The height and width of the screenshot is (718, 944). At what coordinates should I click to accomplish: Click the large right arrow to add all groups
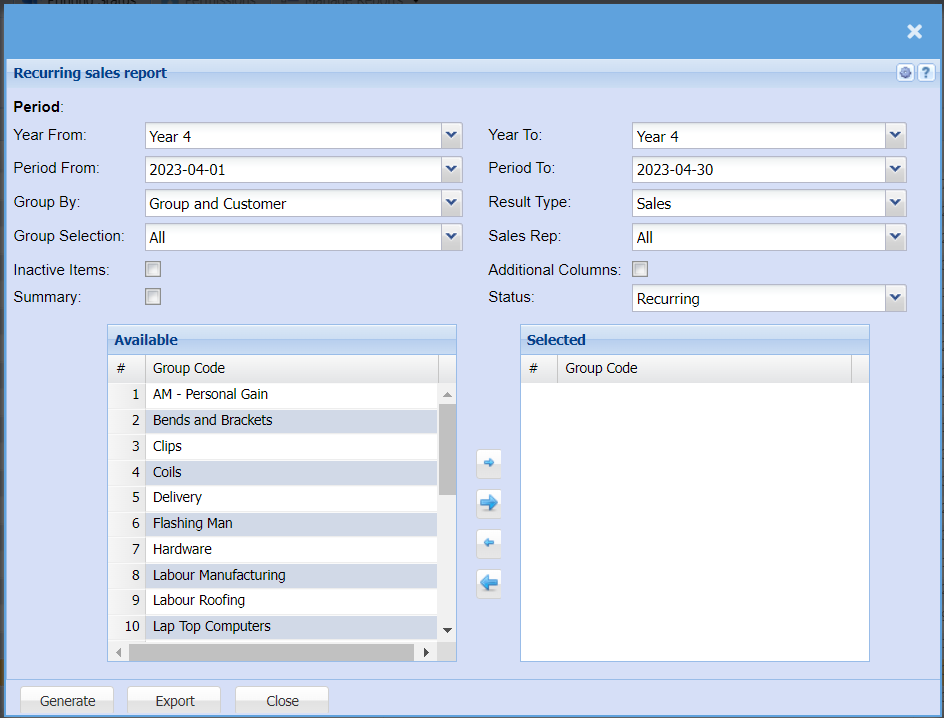(489, 502)
